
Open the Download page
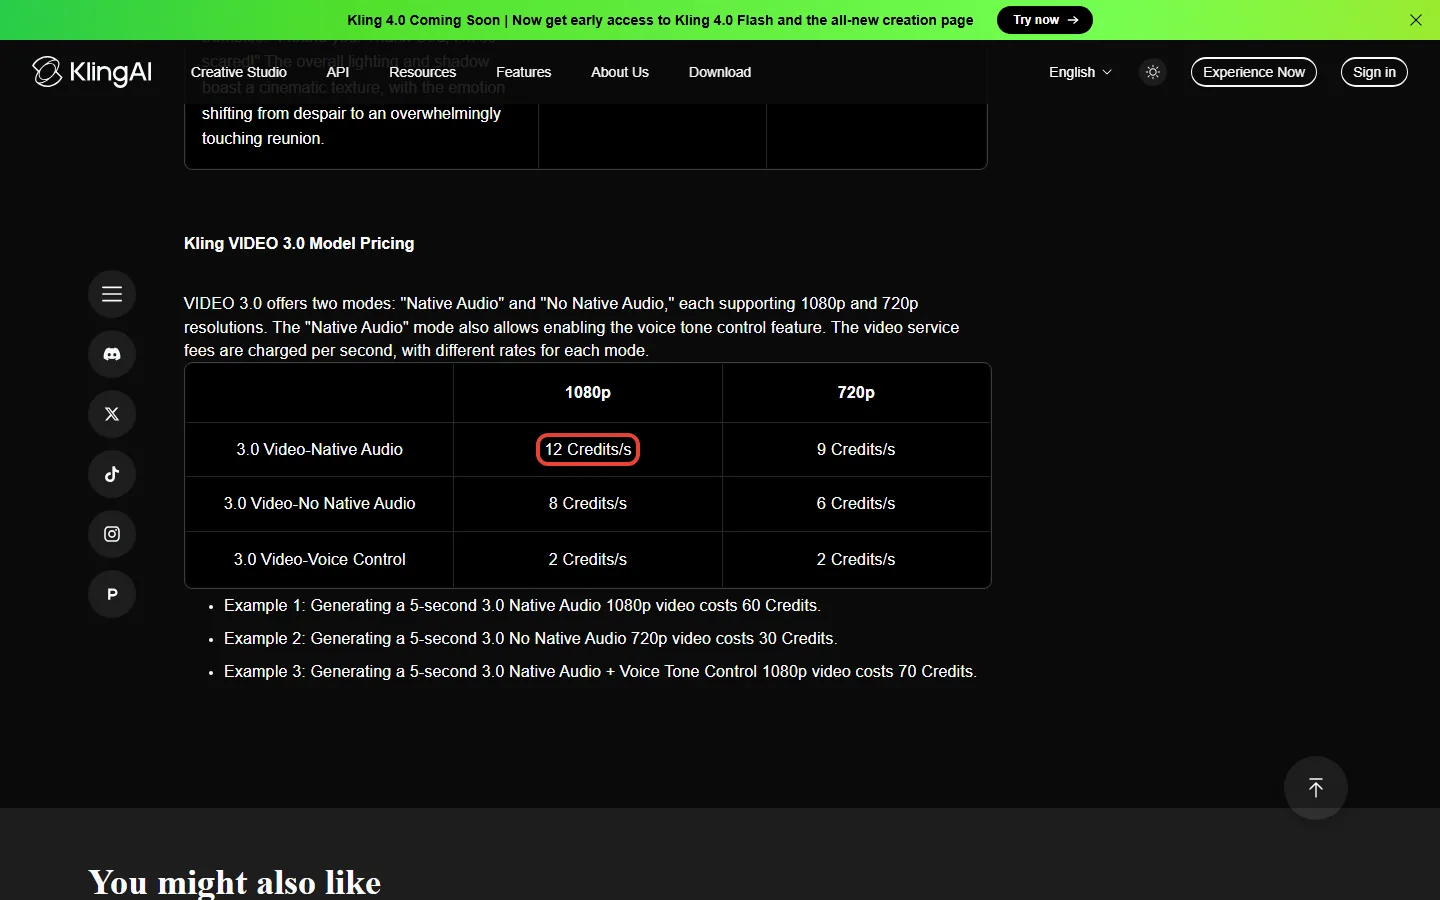(x=720, y=72)
